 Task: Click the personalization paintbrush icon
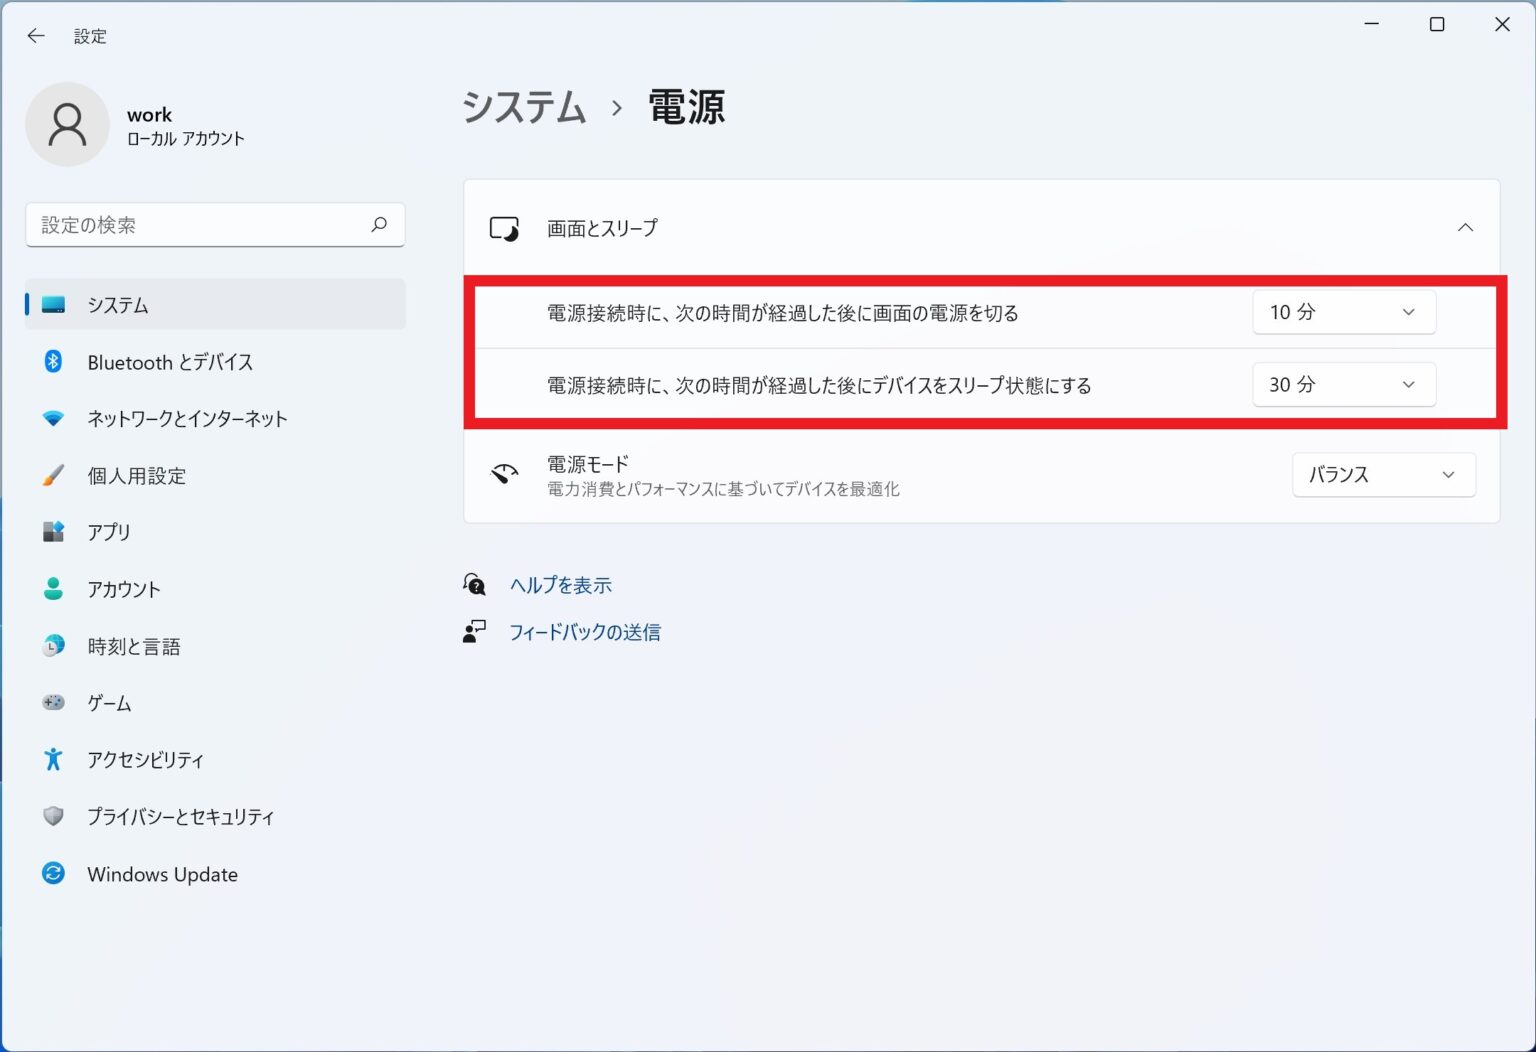pyautogui.click(x=54, y=476)
